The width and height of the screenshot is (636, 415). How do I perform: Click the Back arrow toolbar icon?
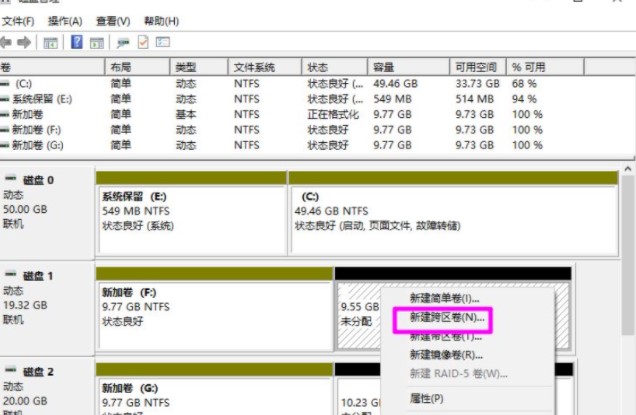pos(7,42)
